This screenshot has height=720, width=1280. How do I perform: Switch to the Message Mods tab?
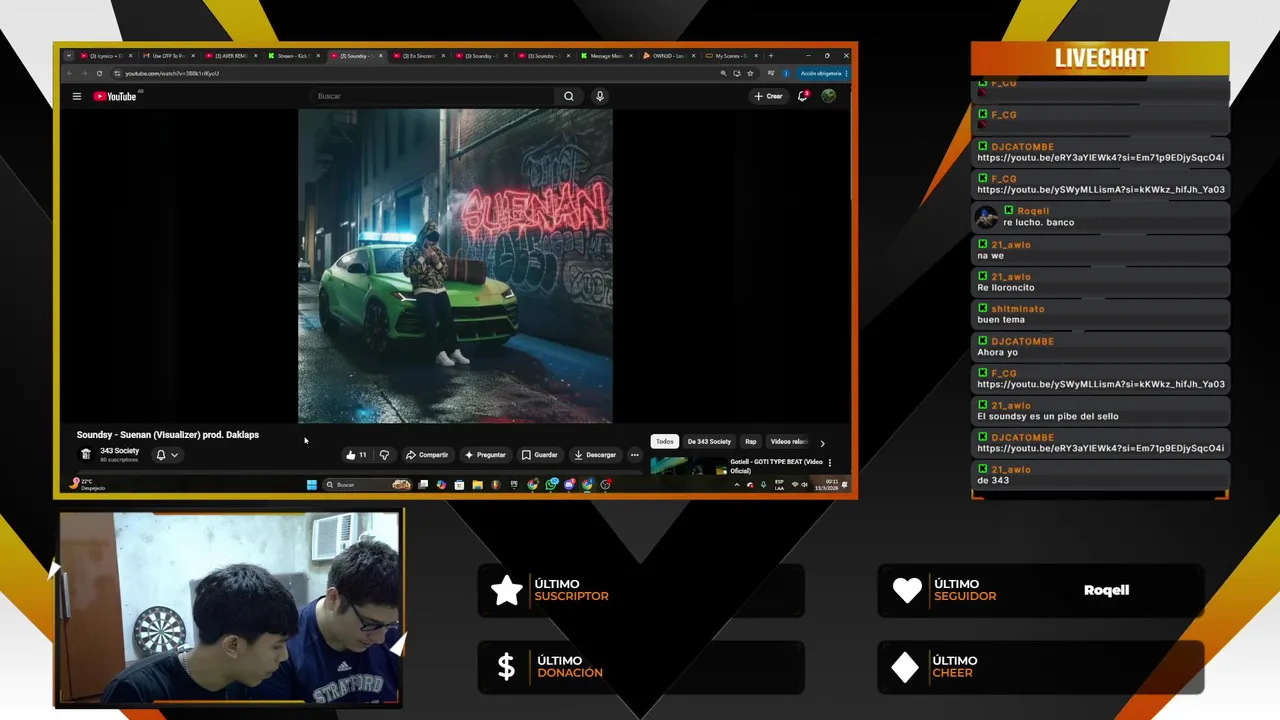tap(606, 56)
